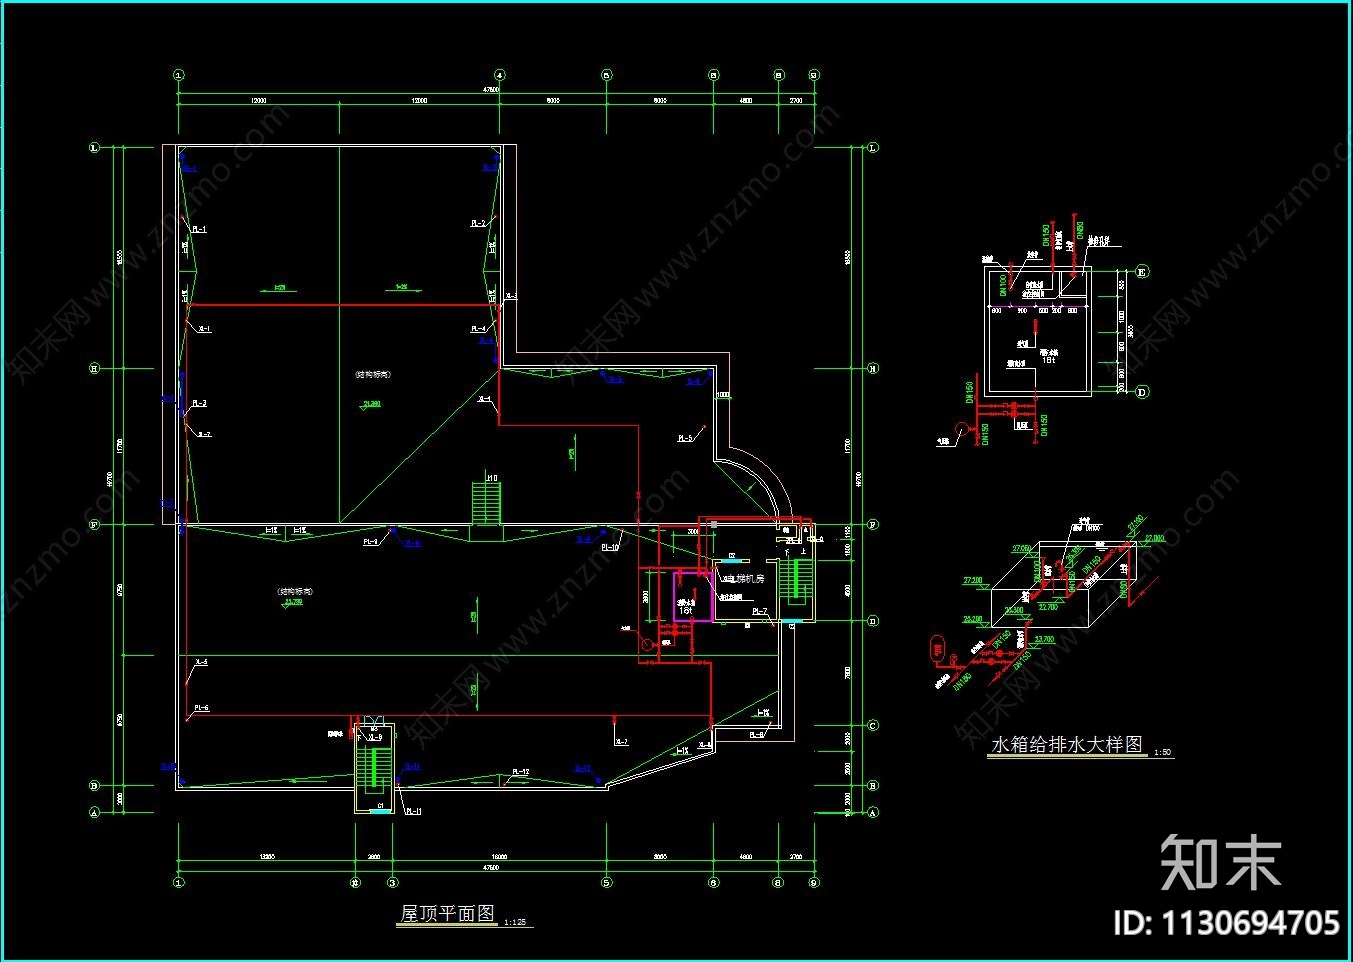Click the 1:50 scale note

click(x=1162, y=752)
